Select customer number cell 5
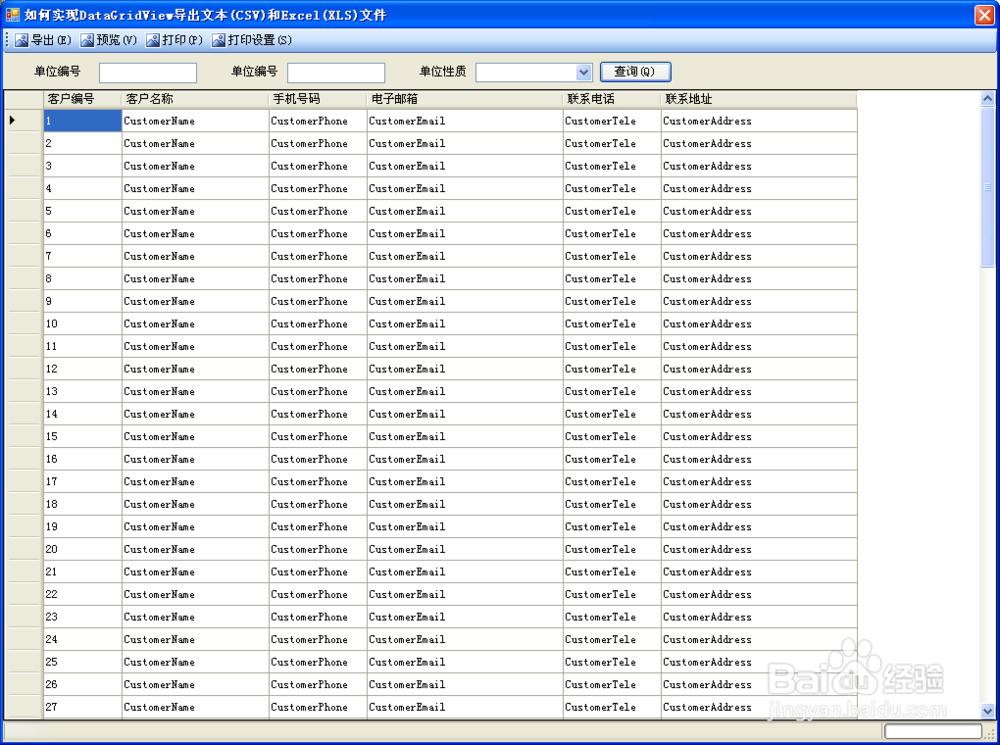The width and height of the screenshot is (1000, 745). point(82,211)
